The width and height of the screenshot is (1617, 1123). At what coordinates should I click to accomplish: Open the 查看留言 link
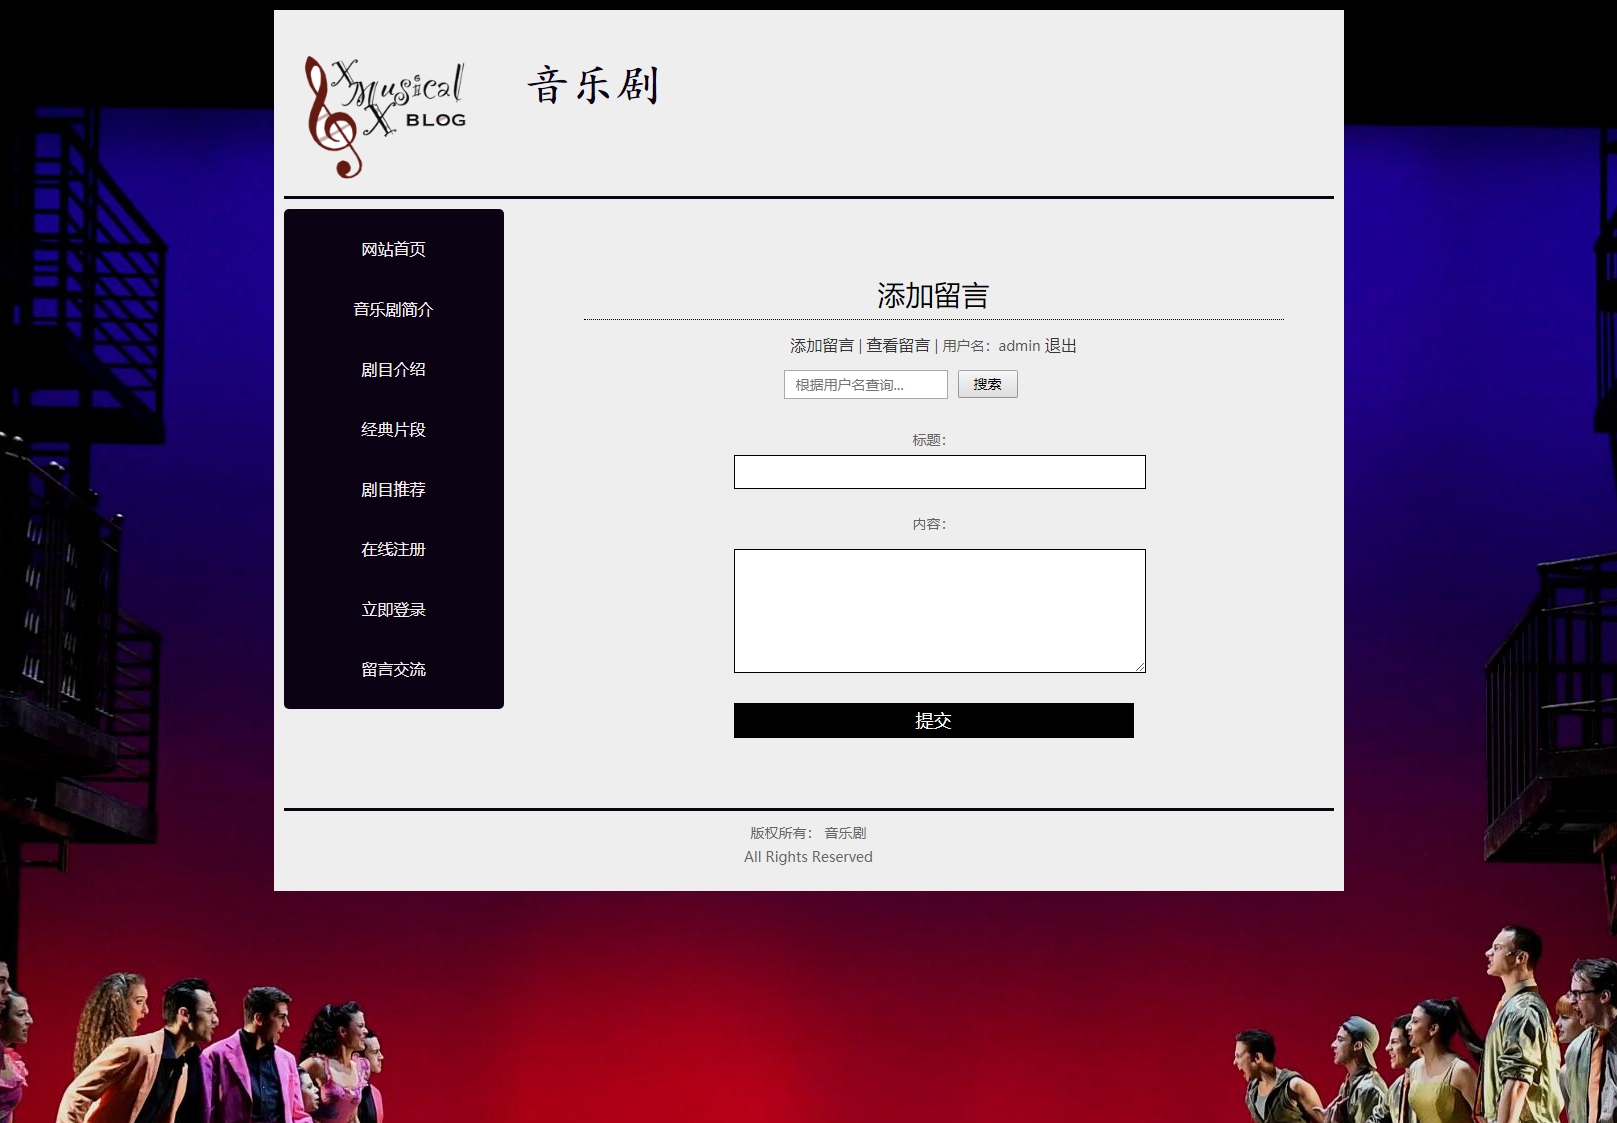(x=897, y=346)
